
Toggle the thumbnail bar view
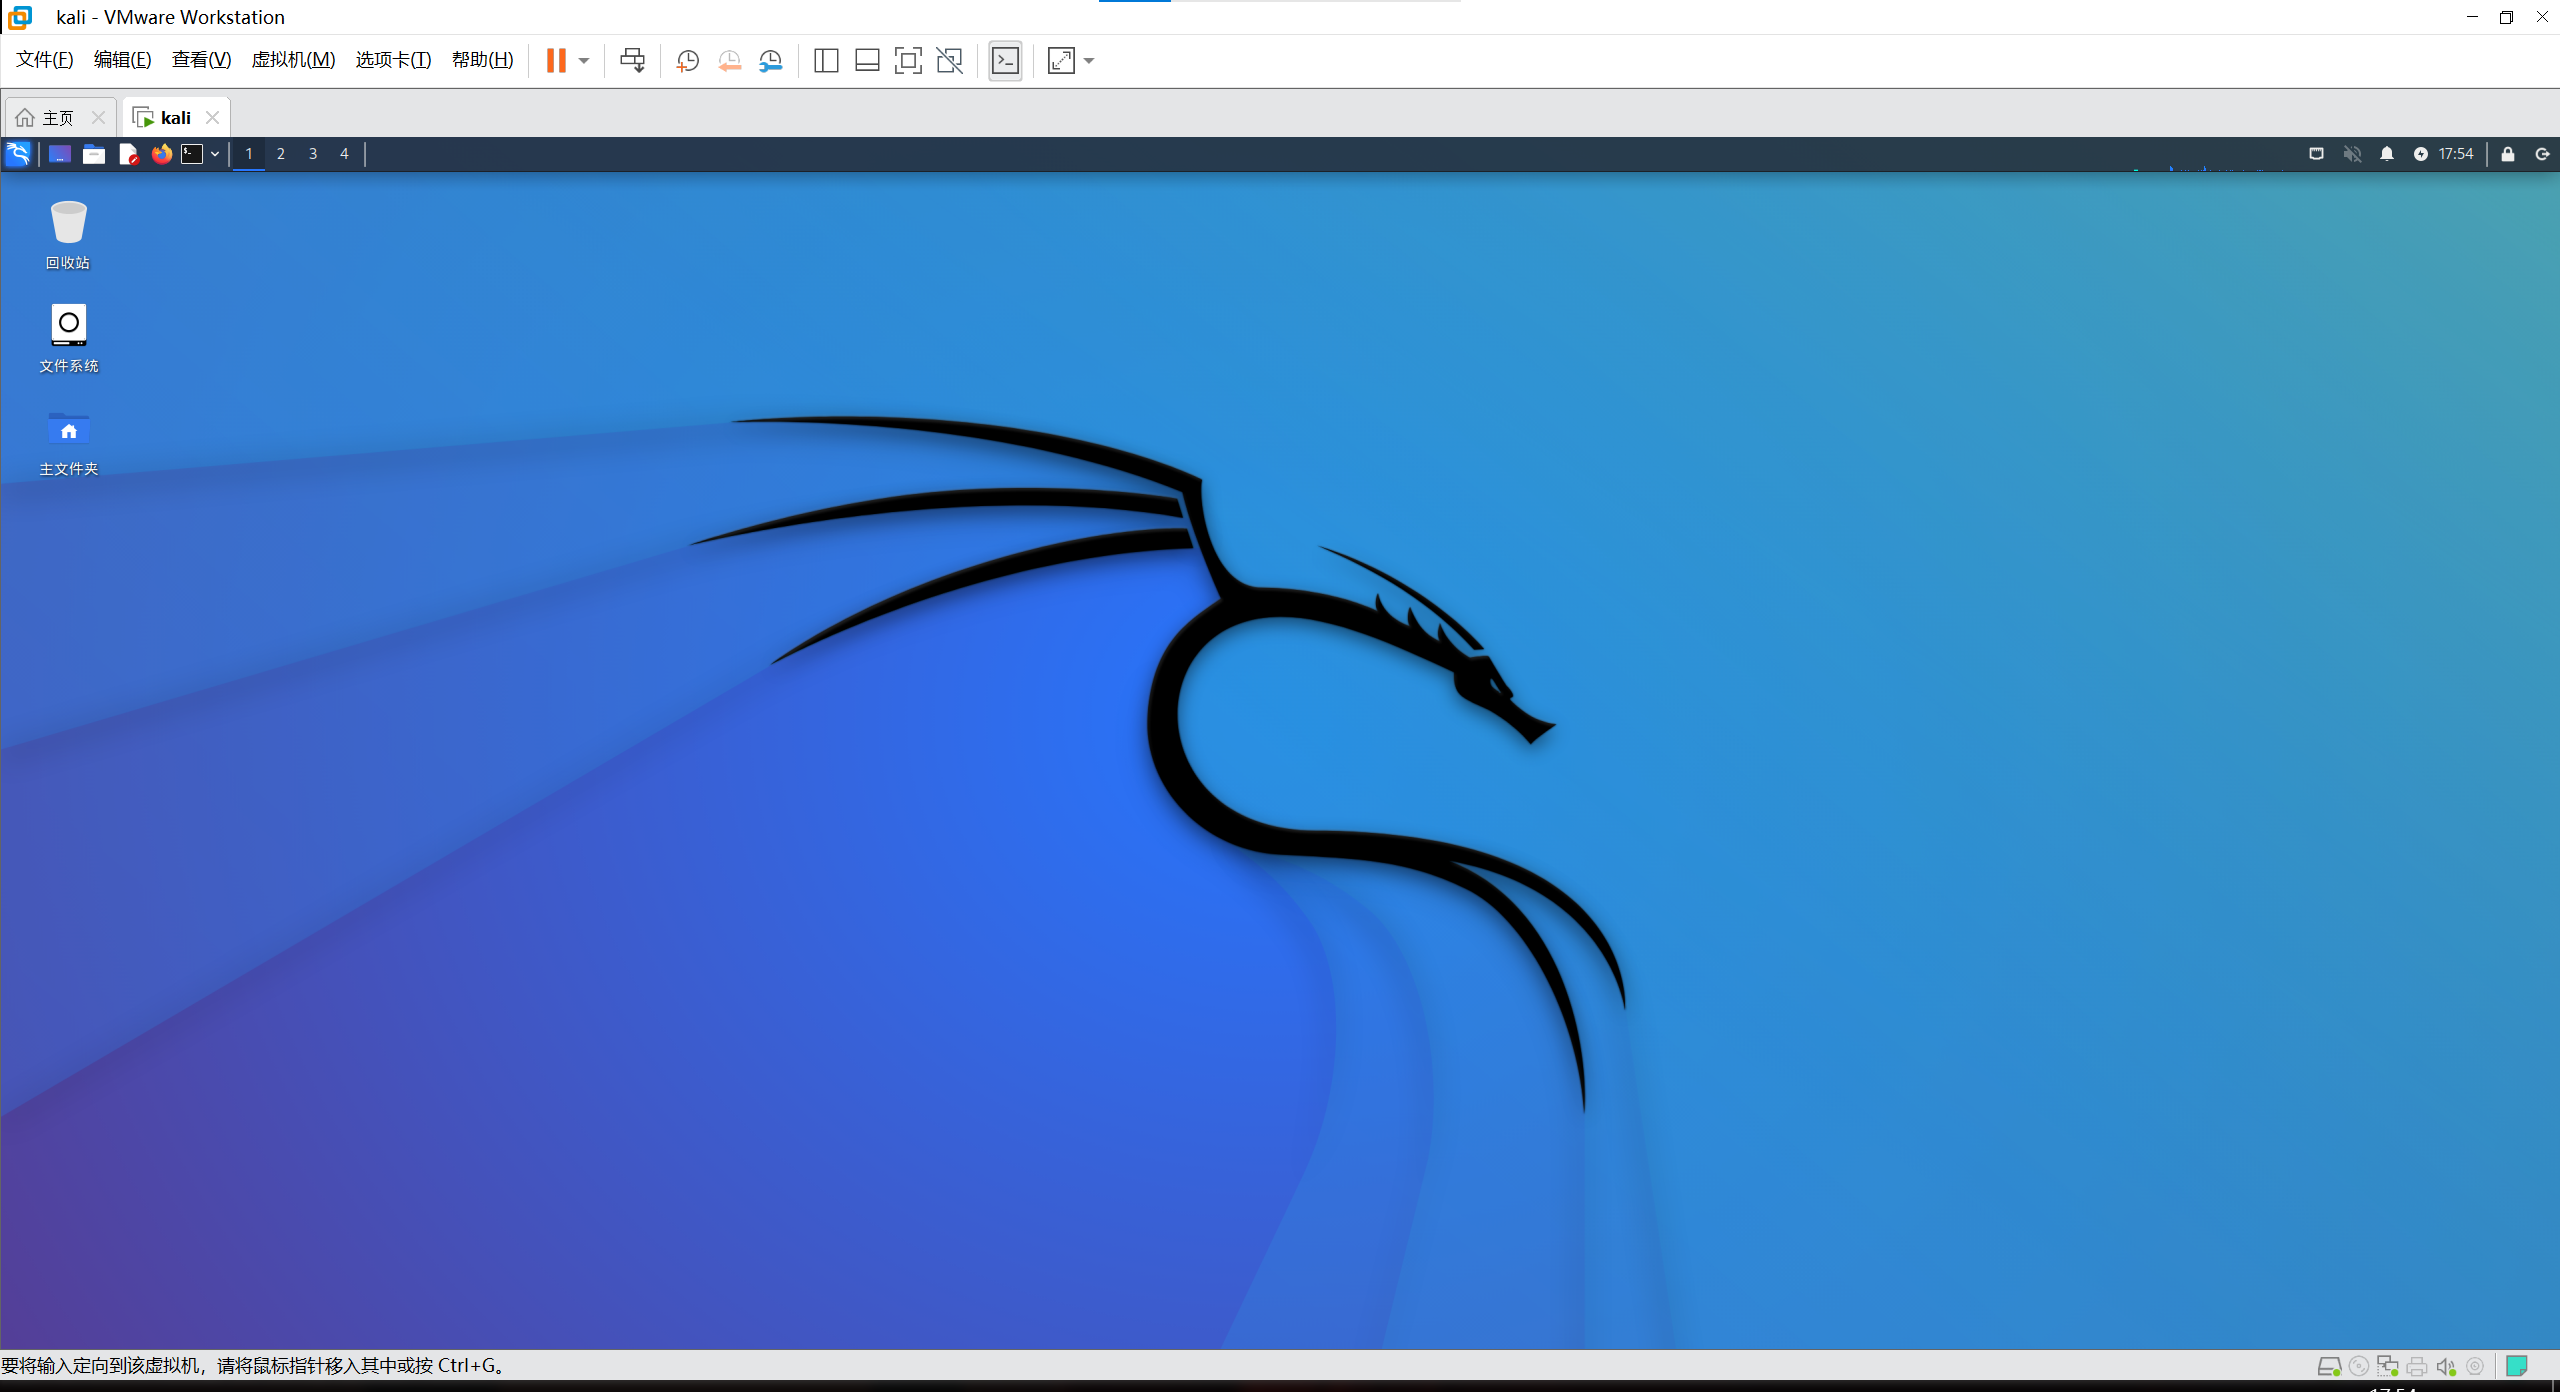(867, 61)
